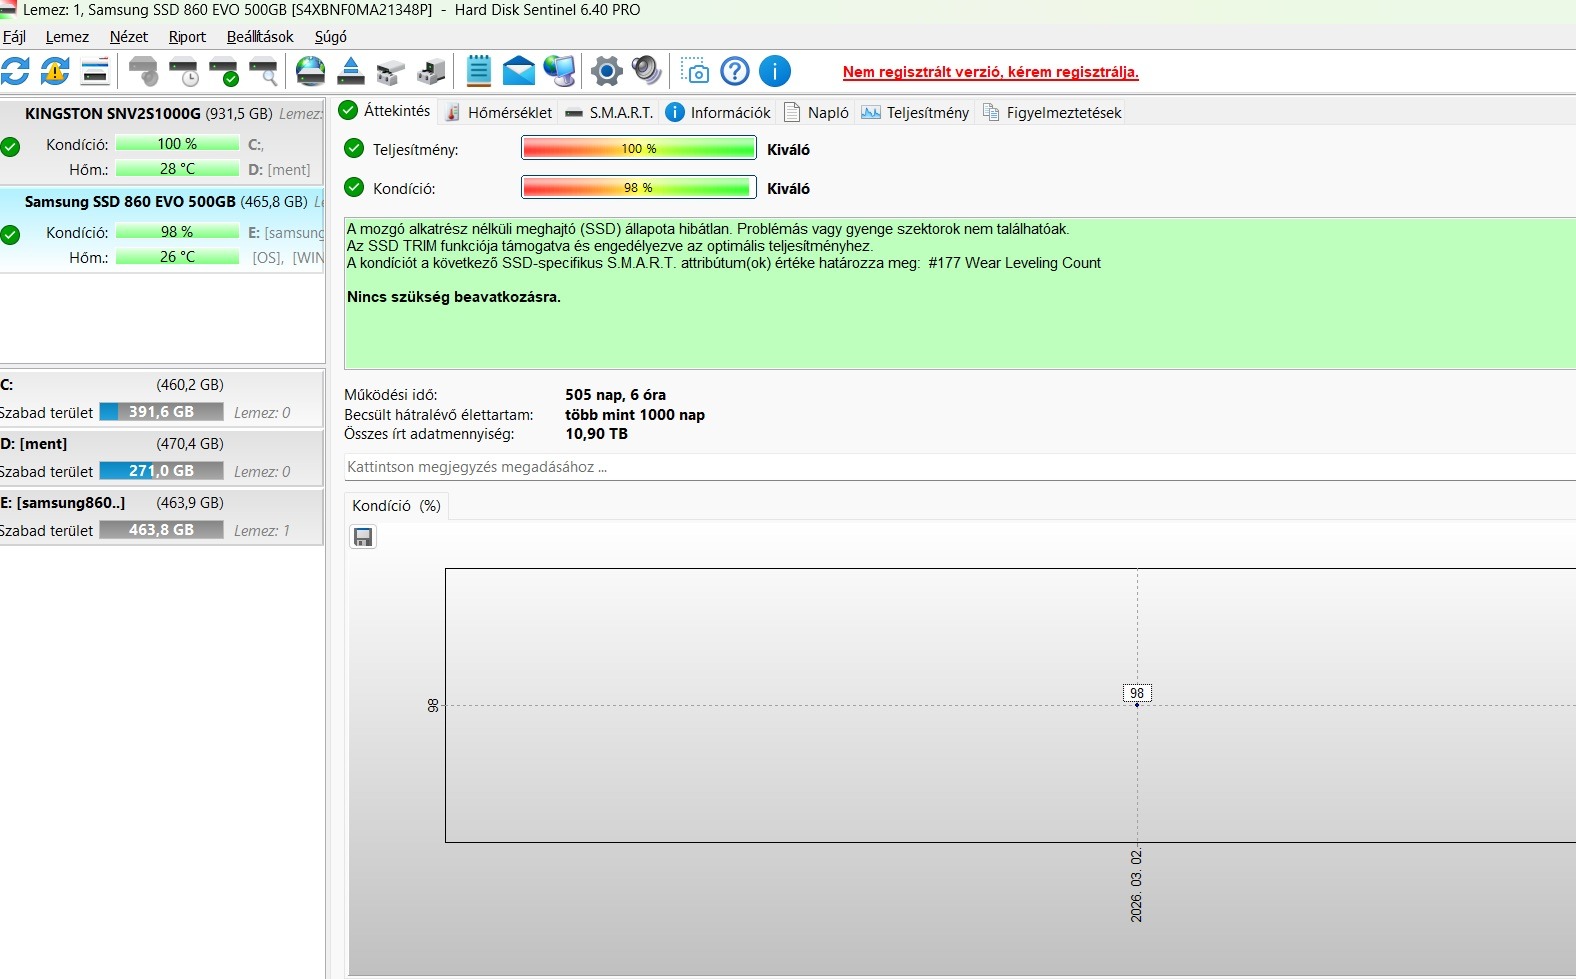Image resolution: width=1576 pixels, height=979 pixels.
Task: Click the Samsung Kondíció 98 % sidebar bar
Action: click(x=177, y=232)
